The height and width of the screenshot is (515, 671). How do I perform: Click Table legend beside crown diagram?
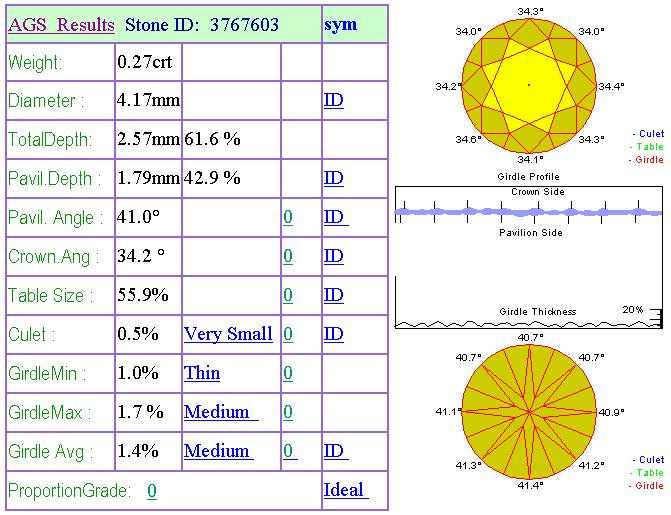647,146
